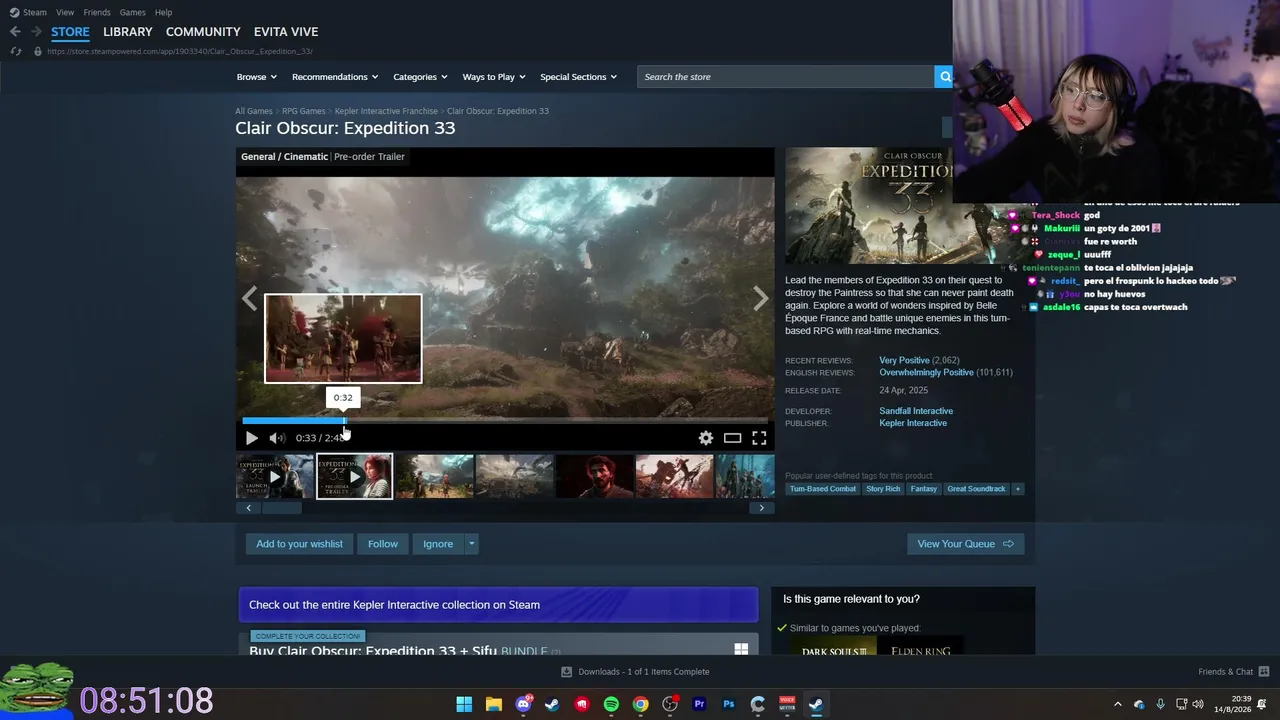Screen dimensions: 1280x720
Task: Open All Games breadcrumb link
Action: pyautogui.click(x=254, y=111)
